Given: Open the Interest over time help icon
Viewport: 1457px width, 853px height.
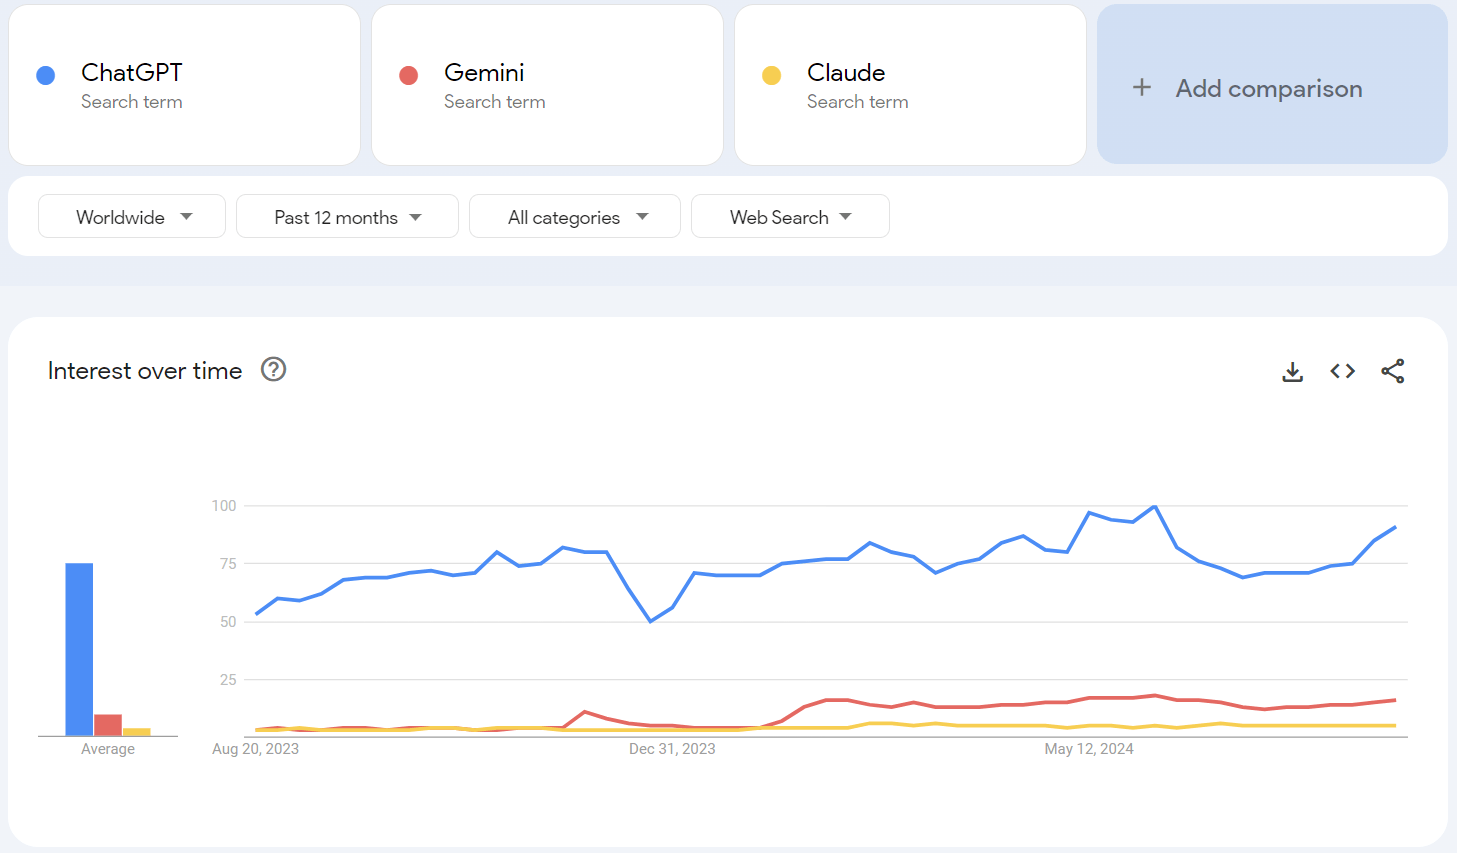Looking at the screenshot, I should click(x=273, y=370).
